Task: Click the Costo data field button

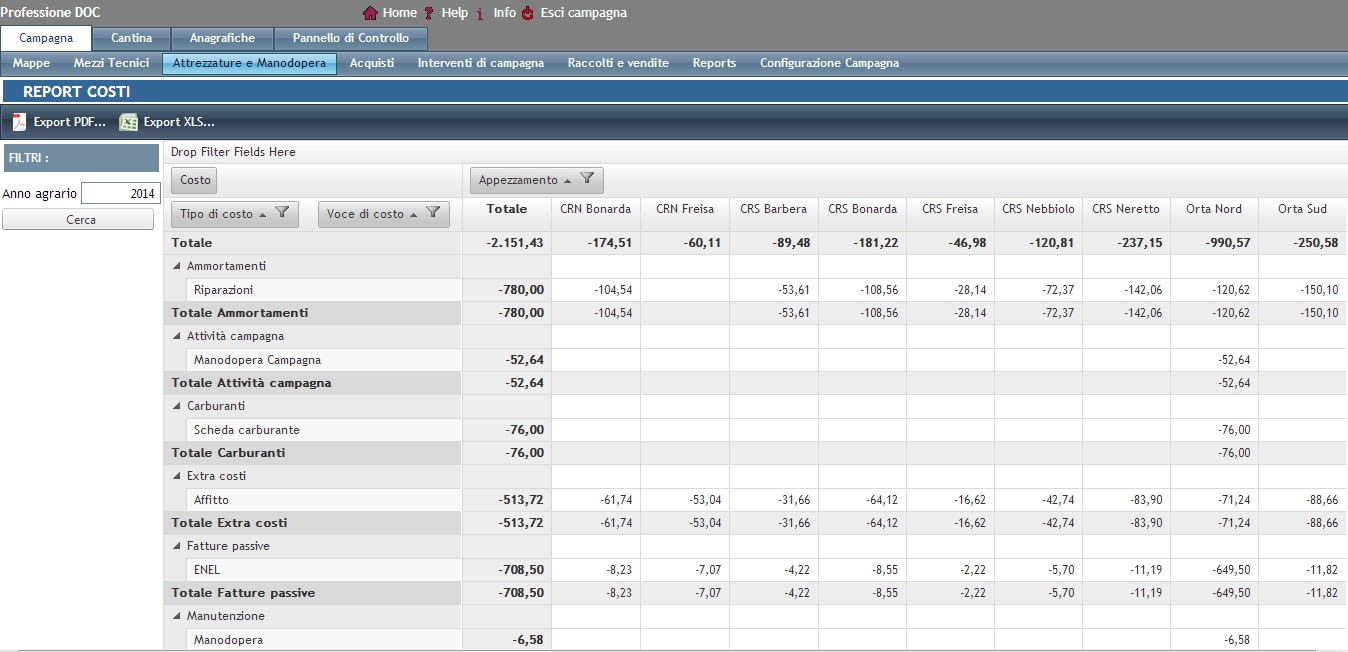Action: tap(195, 180)
